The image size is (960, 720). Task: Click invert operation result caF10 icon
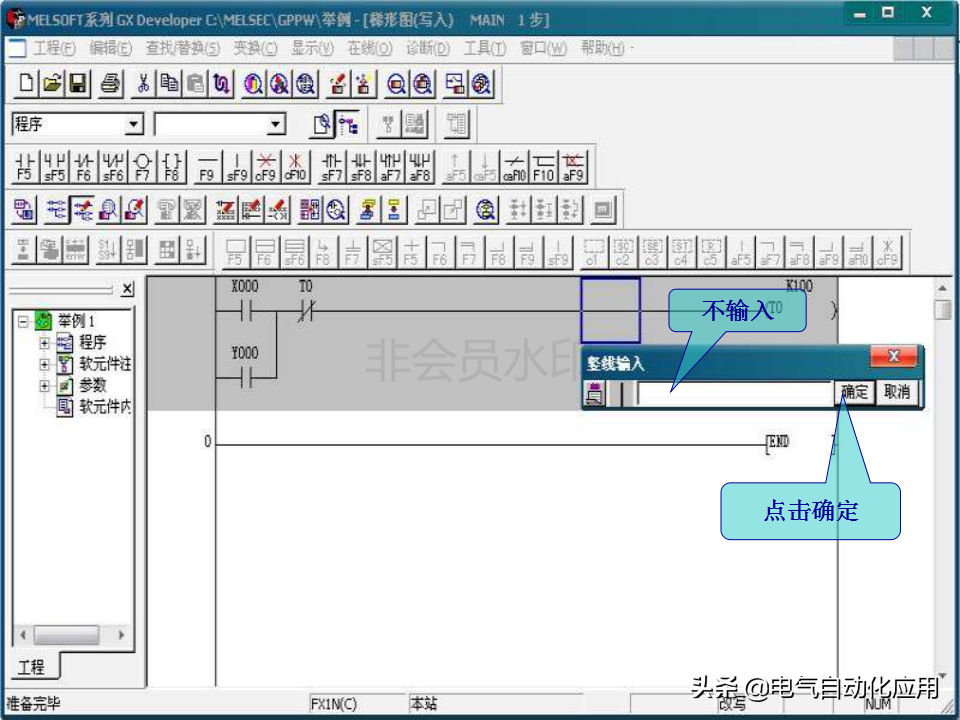pyautogui.click(x=514, y=167)
